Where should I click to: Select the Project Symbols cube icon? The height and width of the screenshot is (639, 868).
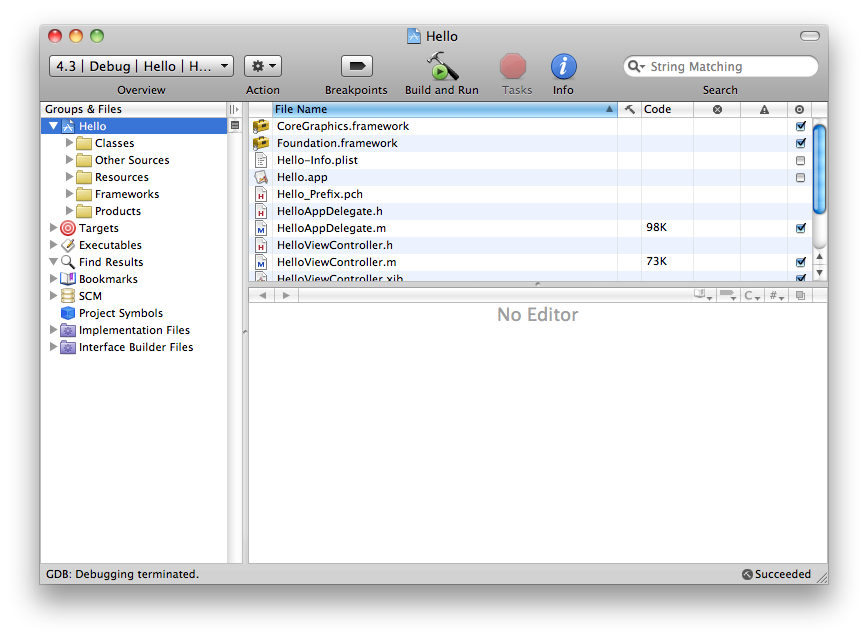click(68, 313)
